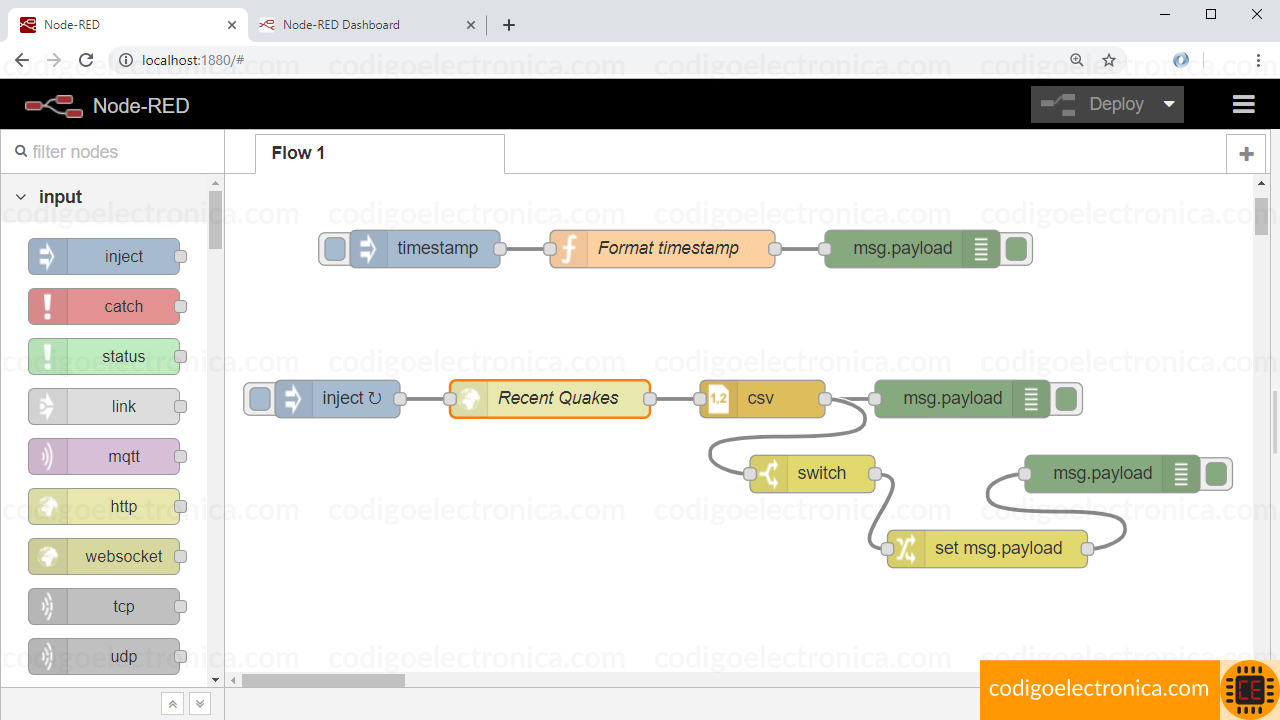
Task: Open the Deploy options dropdown arrow
Action: [1169, 104]
